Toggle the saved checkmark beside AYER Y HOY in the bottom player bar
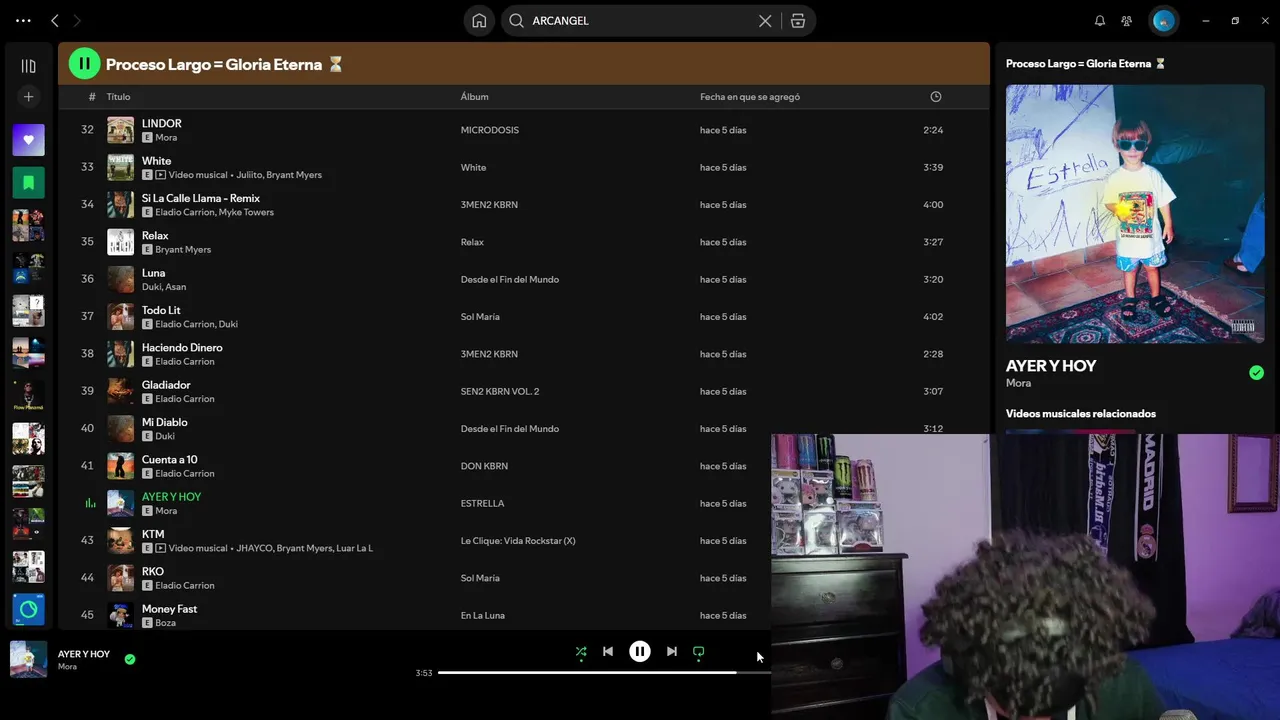 130,659
